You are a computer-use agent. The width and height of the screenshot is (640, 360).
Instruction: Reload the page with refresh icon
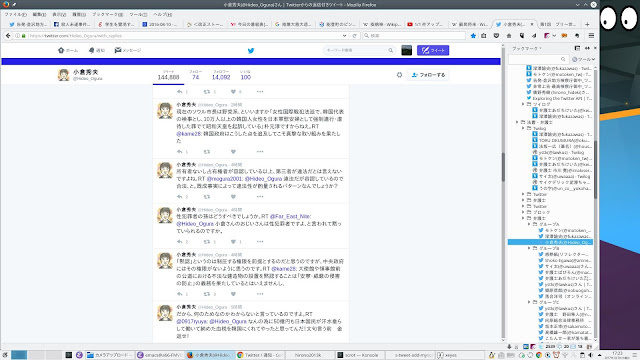tap(354, 36)
